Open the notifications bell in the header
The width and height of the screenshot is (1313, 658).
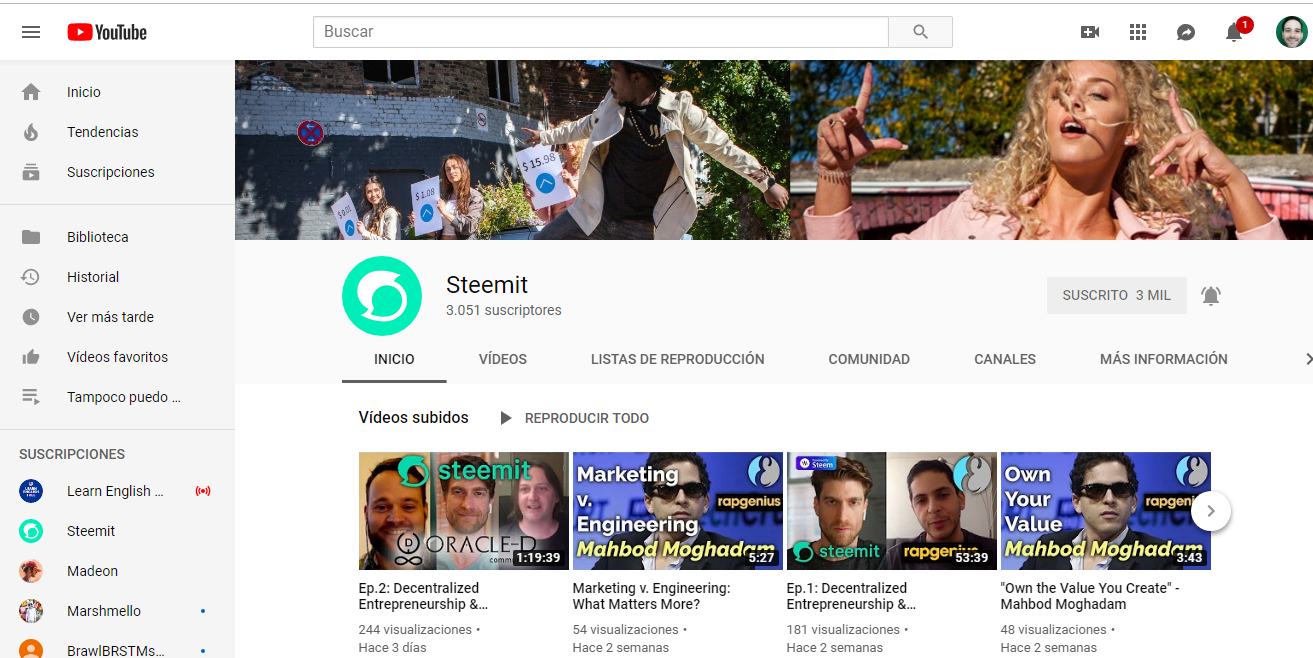(x=1234, y=32)
